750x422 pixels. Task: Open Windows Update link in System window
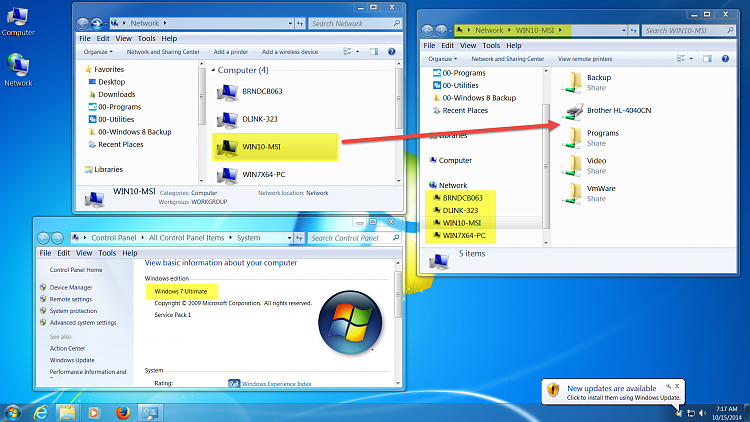point(72,360)
